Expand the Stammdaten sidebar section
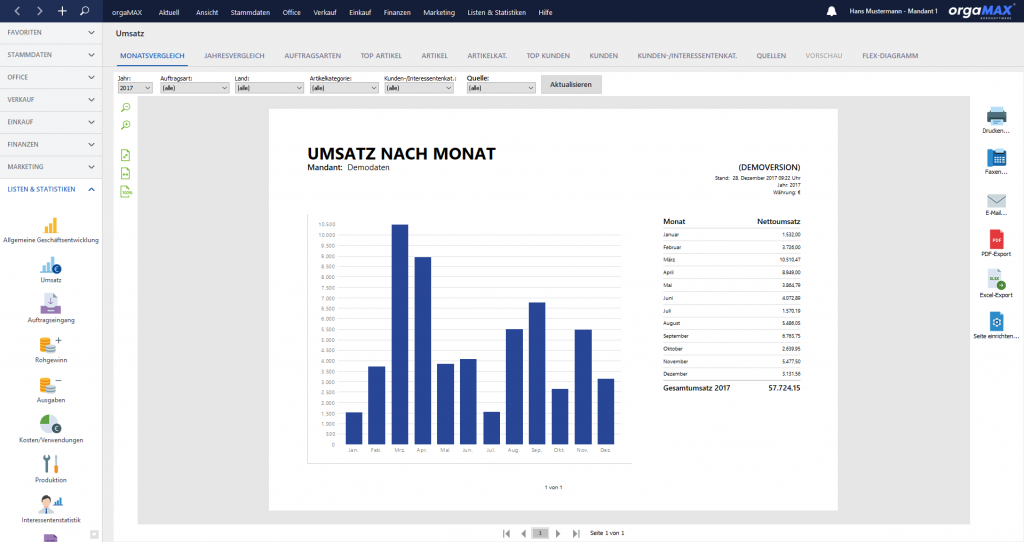The height and width of the screenshot is (542, 1024). tap(51, 55)
